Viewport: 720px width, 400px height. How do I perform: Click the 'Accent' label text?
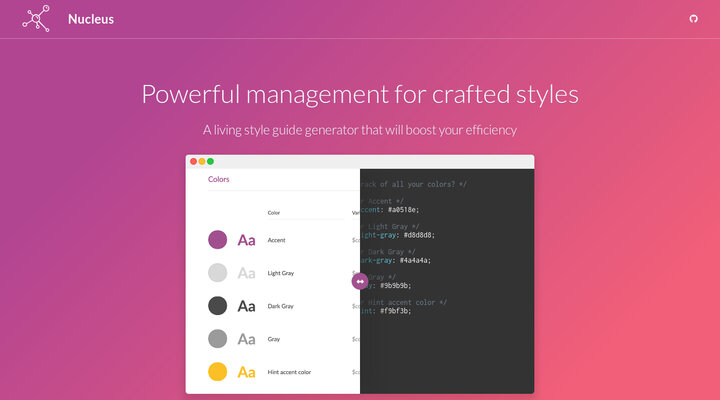pos(276,240)
